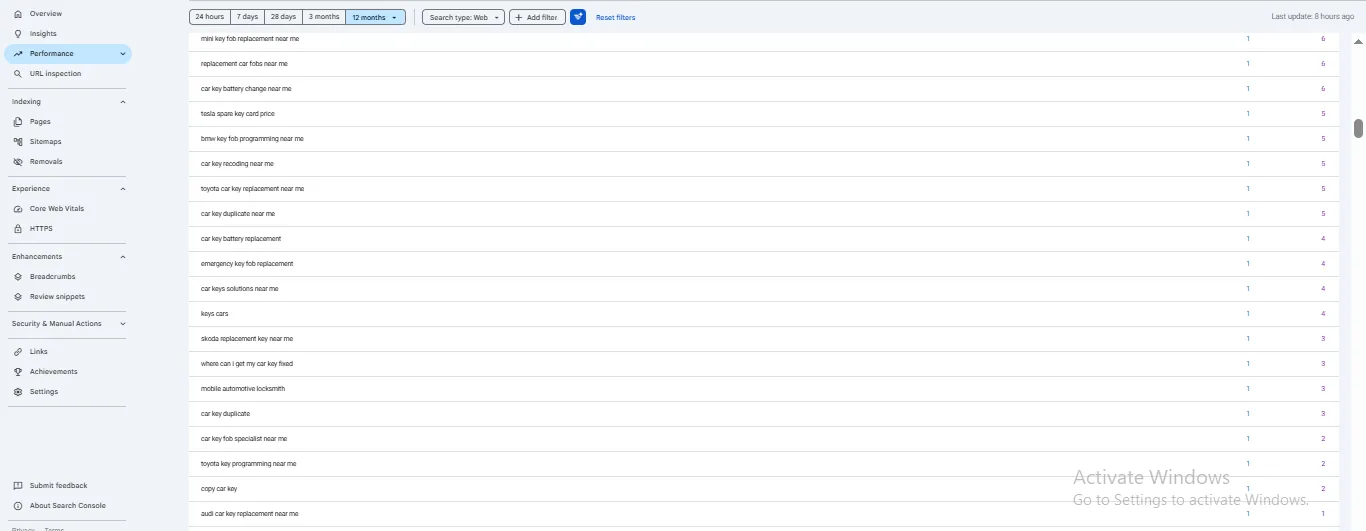
Task: Open the Search type: Web dropdown
Action: point(463,17)
